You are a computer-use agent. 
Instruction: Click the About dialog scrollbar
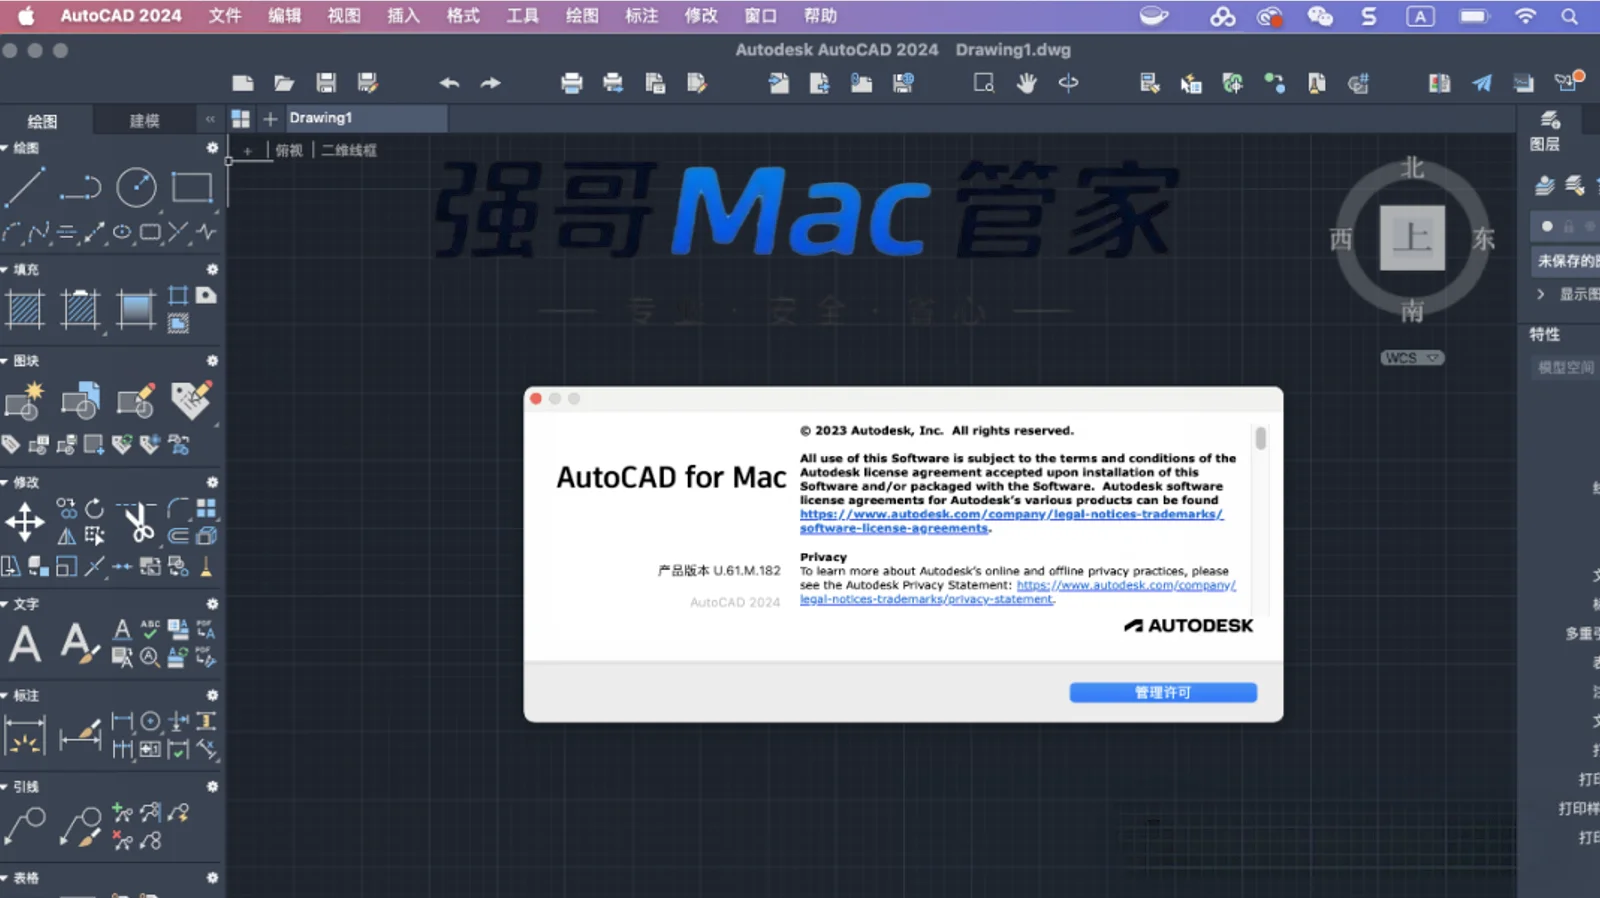pos(1261,438)
